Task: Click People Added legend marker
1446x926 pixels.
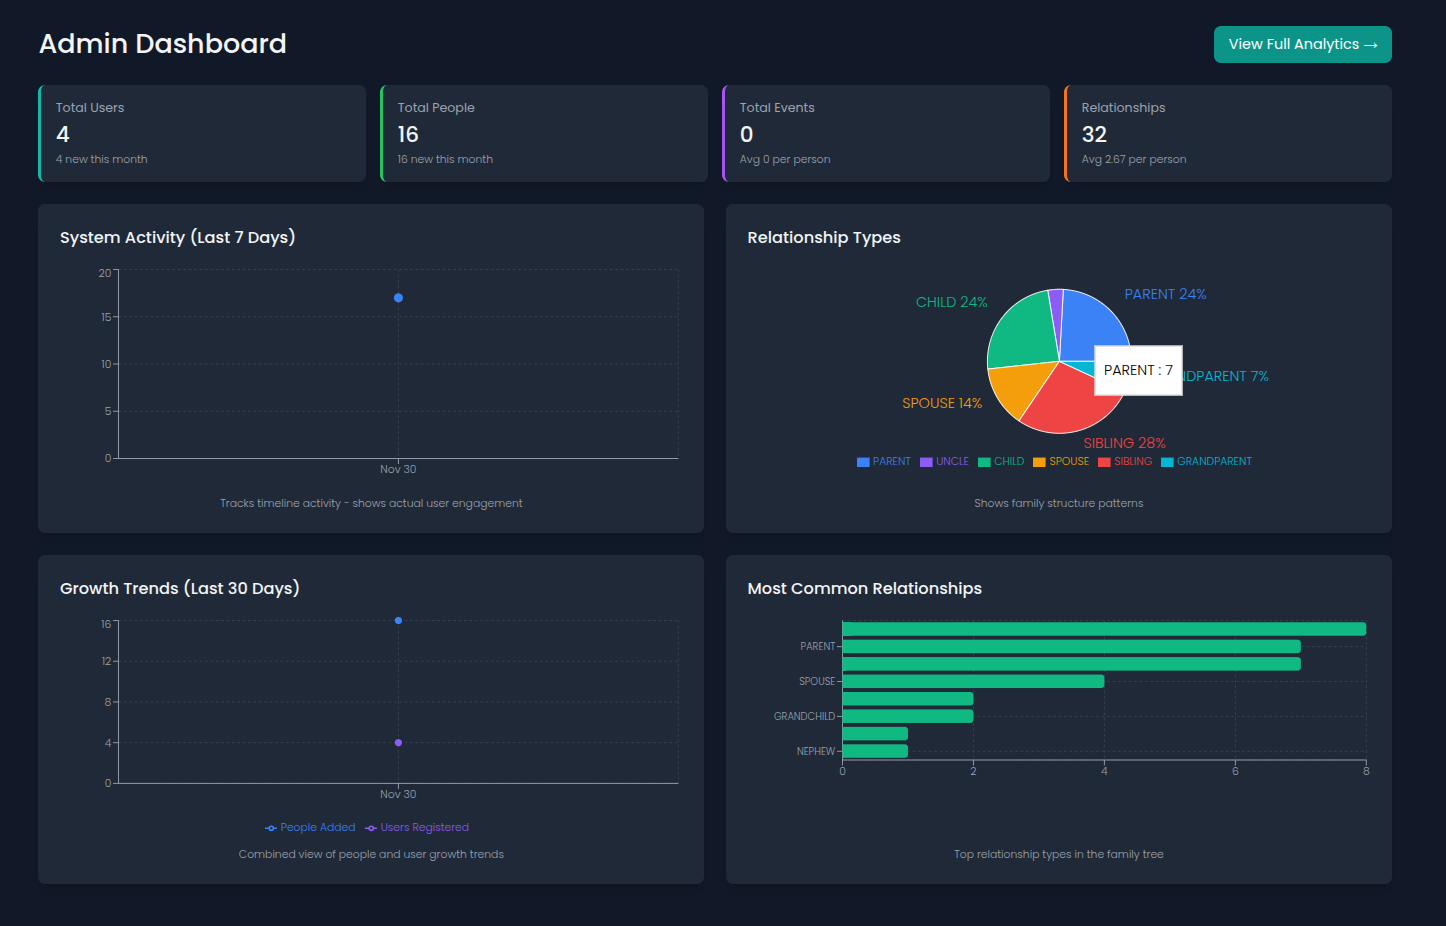Action: [x=271, y=828]
